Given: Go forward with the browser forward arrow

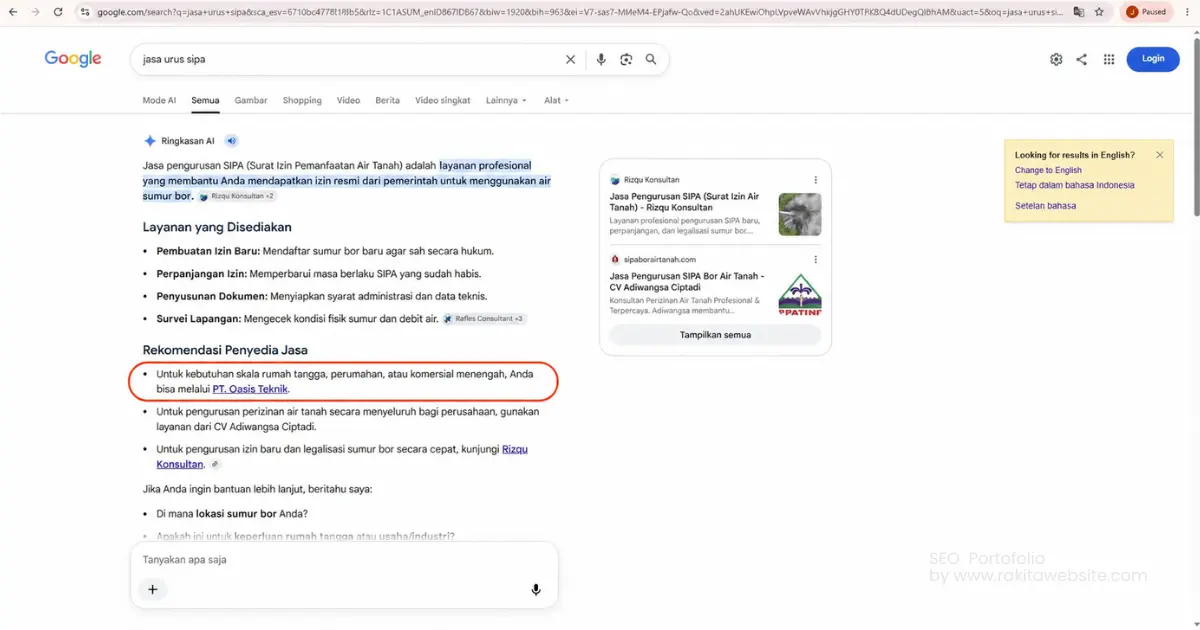Looking at the screenshot, I should pyautogui.click(x=36, y=12).
